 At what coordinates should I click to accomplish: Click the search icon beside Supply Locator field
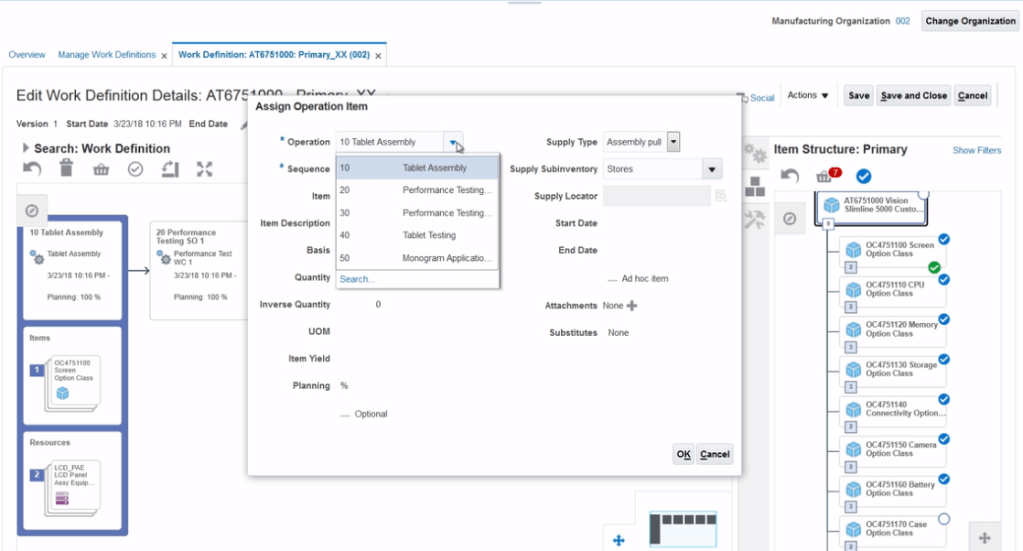point(720,197)
